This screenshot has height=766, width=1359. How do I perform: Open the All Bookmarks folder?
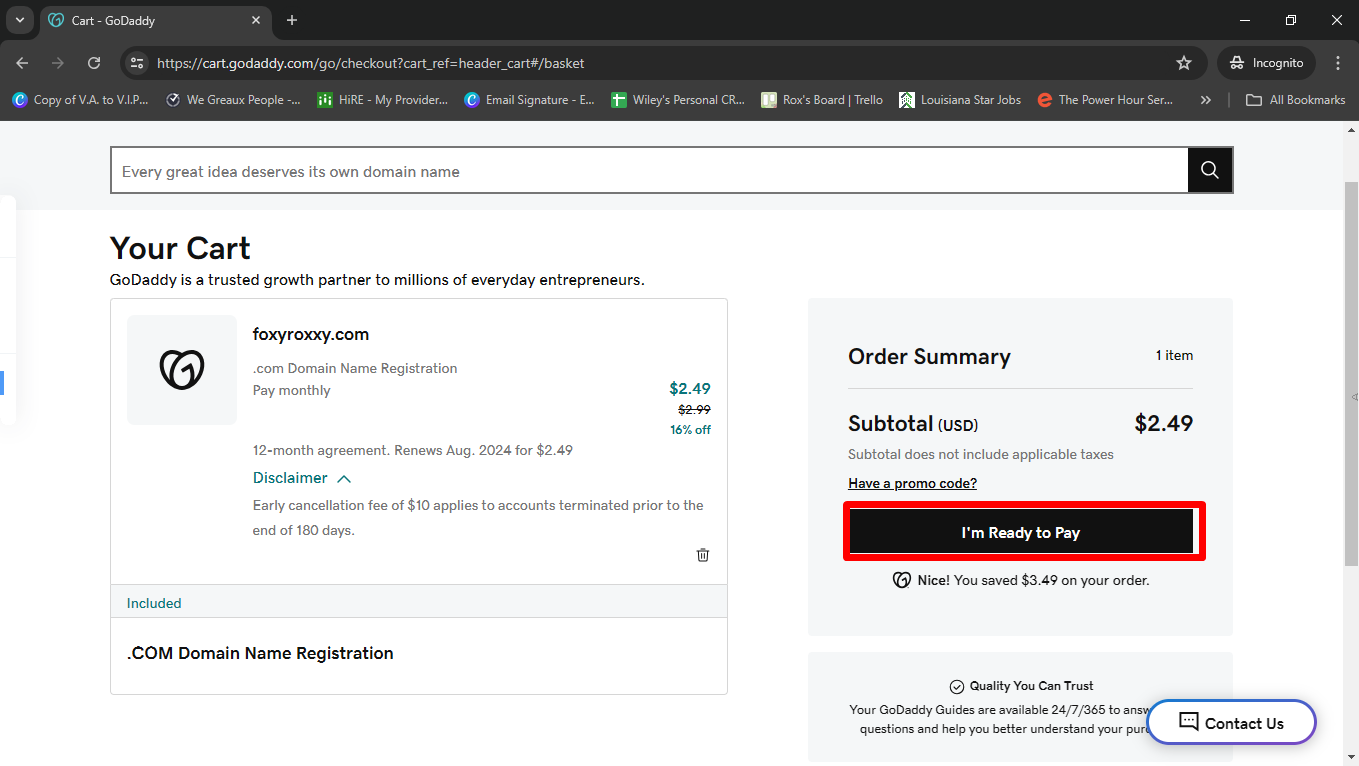tap(1295, 100)
